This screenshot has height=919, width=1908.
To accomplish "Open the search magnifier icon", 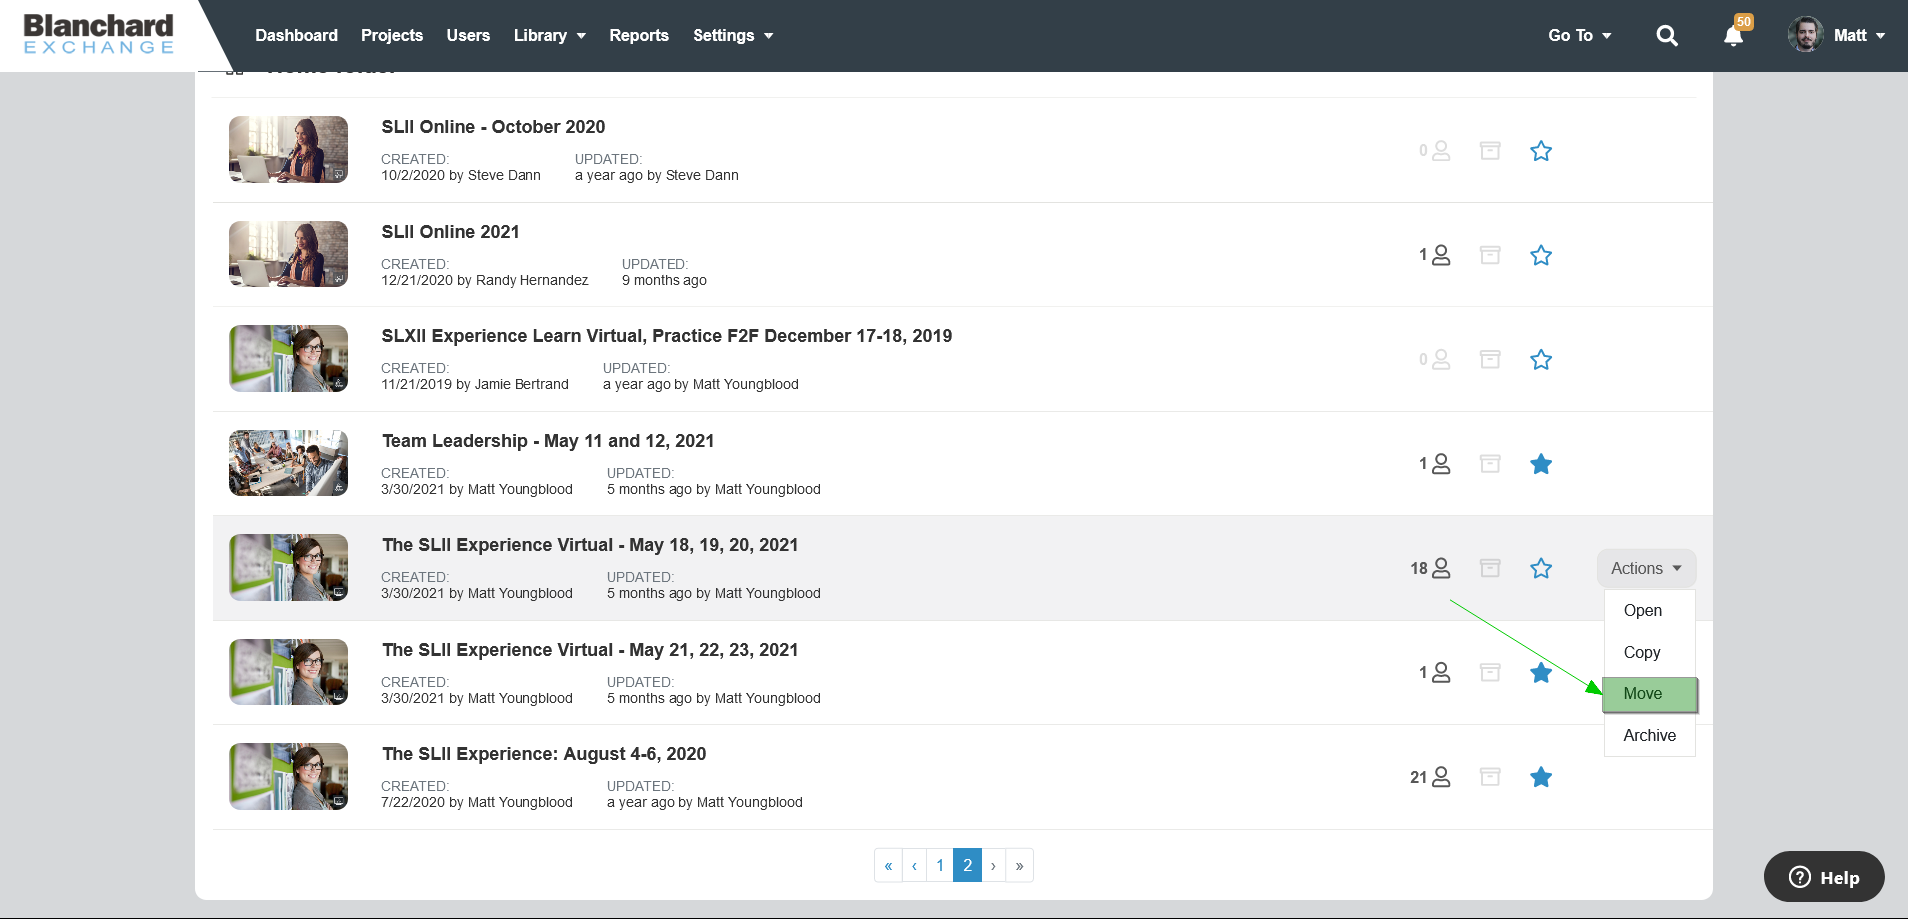I will 1666,36.
